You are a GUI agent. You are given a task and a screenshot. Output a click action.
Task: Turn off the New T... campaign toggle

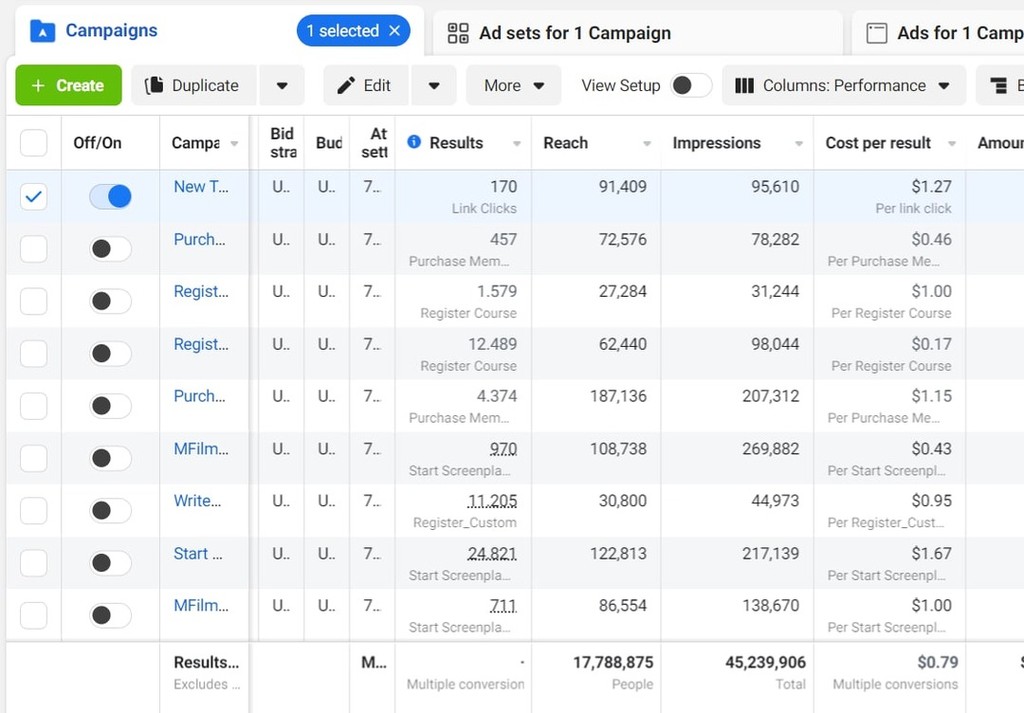(110, 197)
